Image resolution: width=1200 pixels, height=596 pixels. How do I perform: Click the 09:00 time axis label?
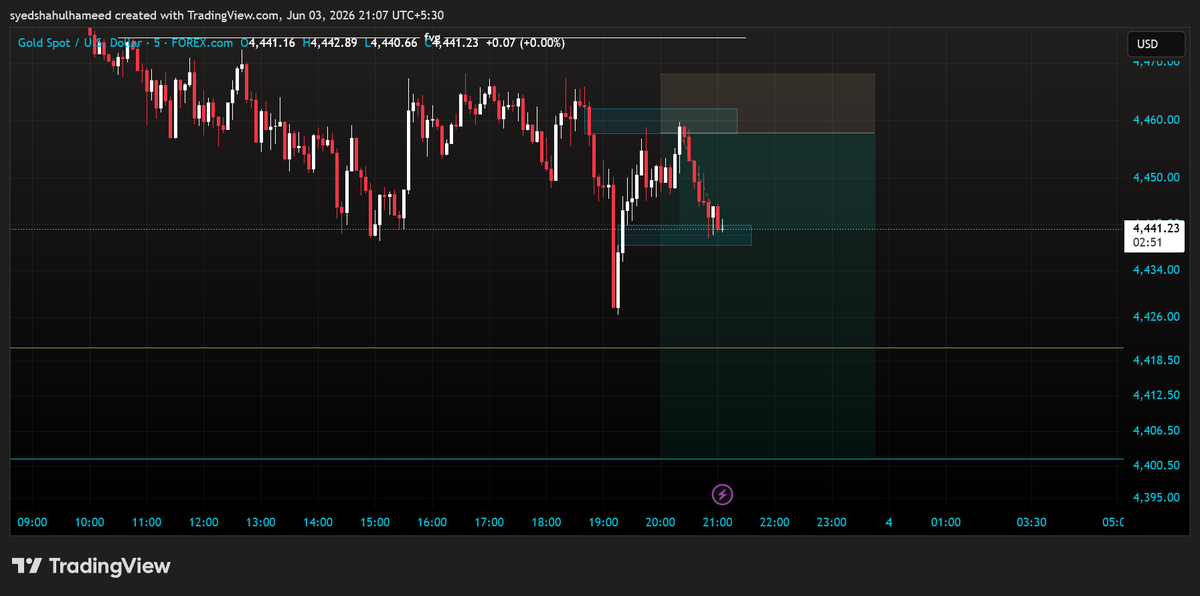(x=33, y=522)
